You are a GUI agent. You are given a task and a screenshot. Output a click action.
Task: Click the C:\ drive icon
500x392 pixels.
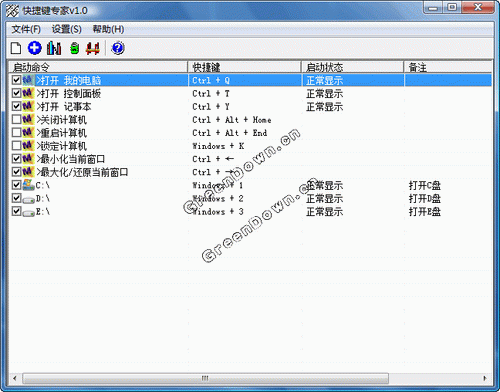pyautogui.click(x=28, y=185)
